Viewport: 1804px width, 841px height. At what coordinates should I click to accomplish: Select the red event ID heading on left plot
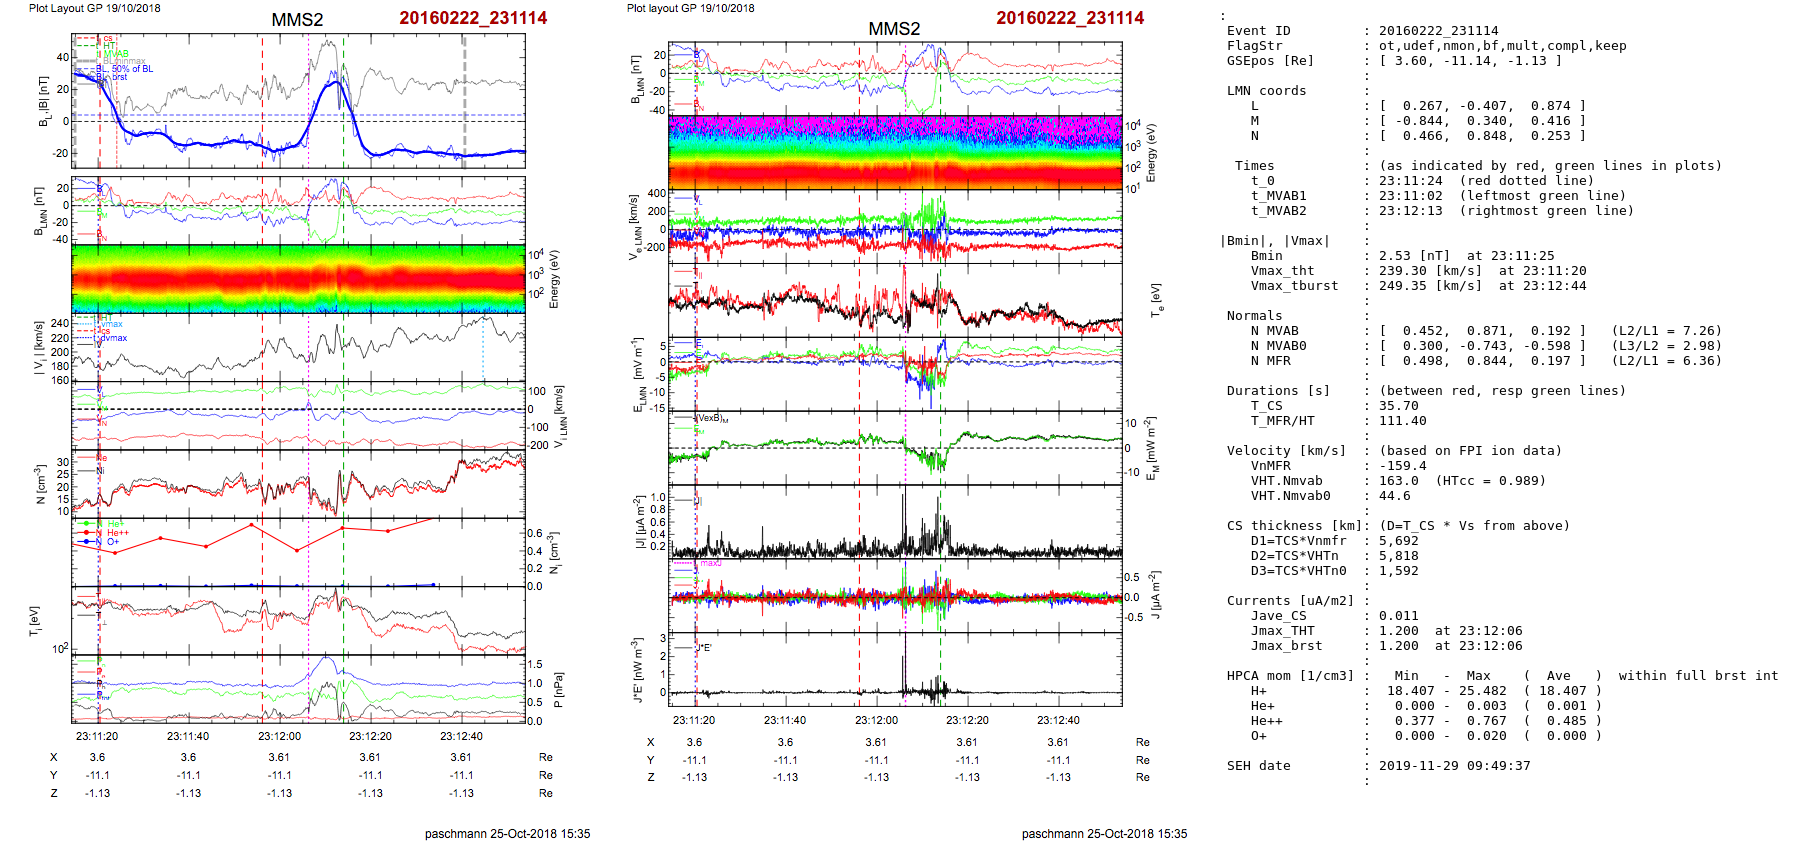[473, 18]
